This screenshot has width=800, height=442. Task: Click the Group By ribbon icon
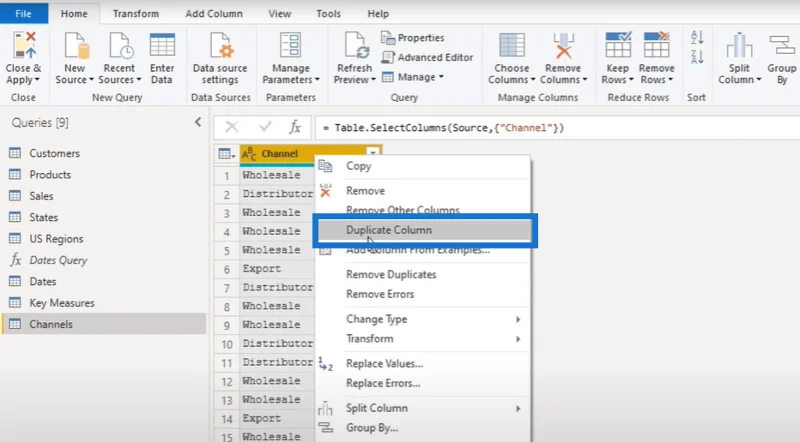(782, 45)
